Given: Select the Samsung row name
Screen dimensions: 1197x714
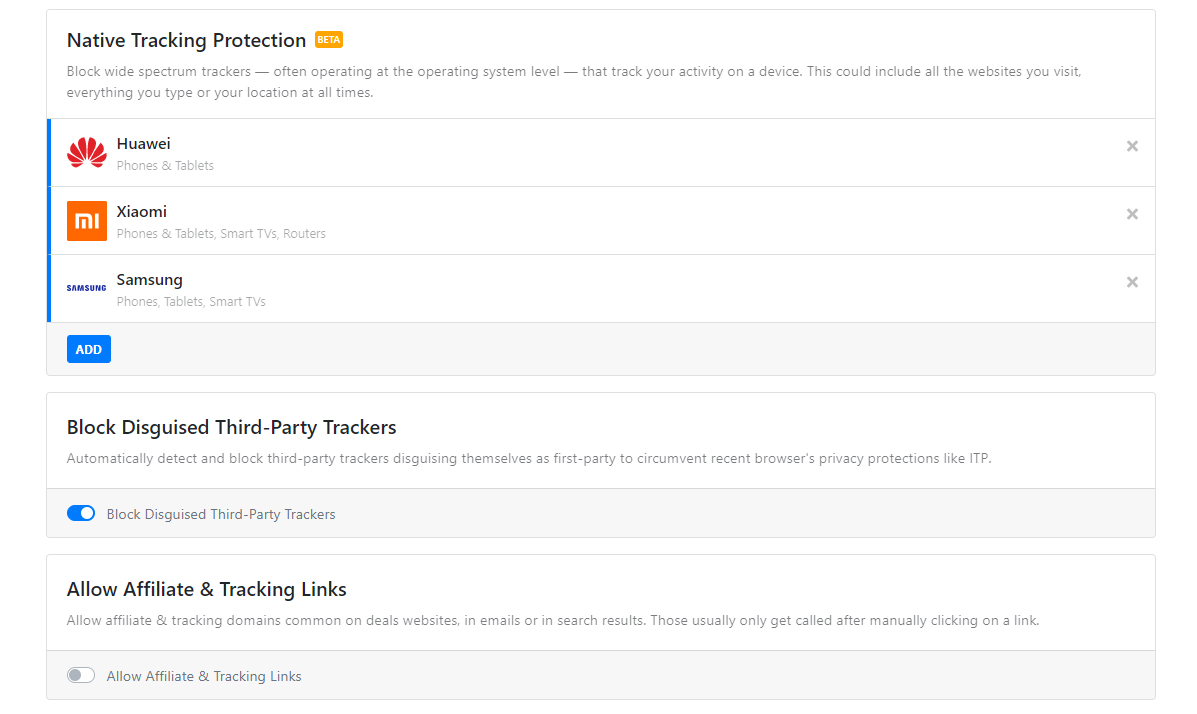Looking at the screenshot, I should click(x=149, y=280).
